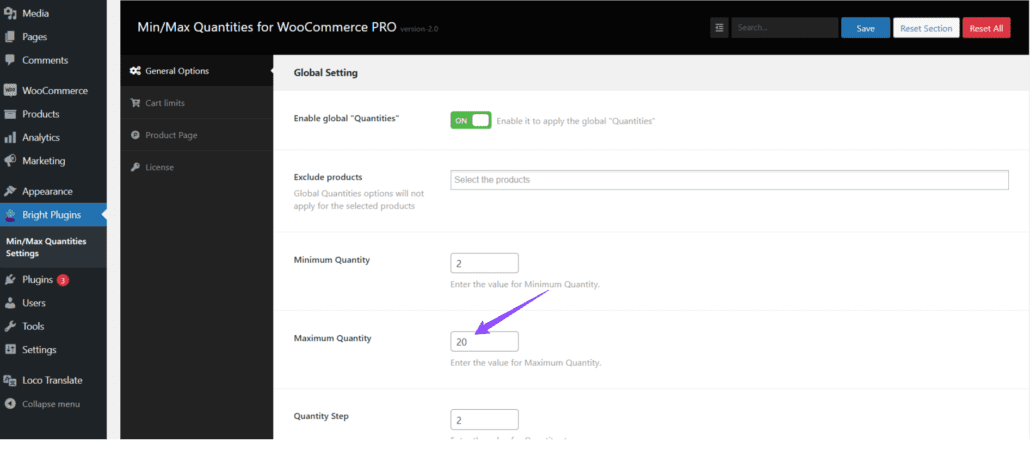Click the Media icon in sidebar
1030x467 pixels.
(x=10, y=14)
